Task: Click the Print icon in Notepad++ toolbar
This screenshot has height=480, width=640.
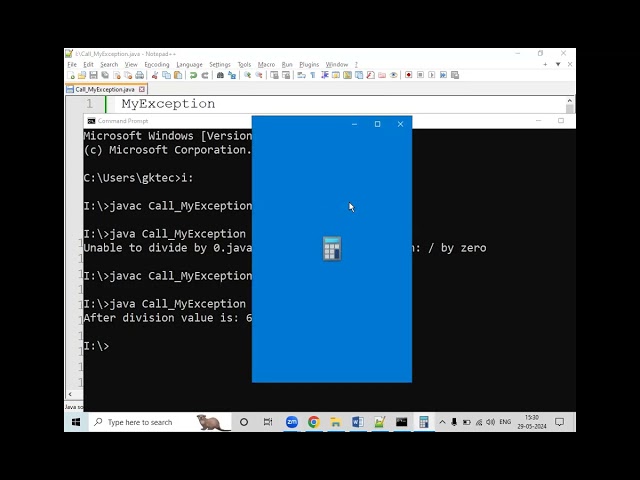Action: tap(140, 75)
